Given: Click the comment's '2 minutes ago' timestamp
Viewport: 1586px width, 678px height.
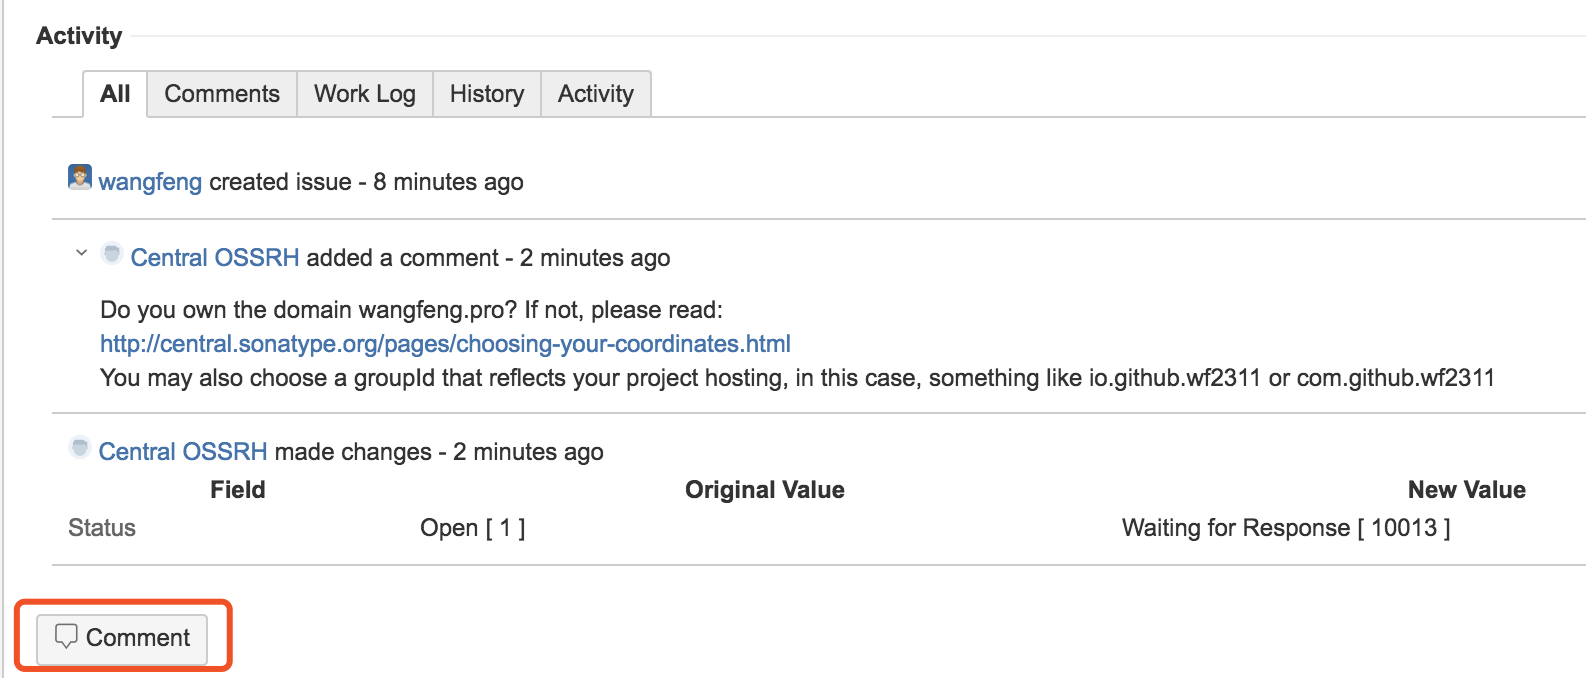Looking at the screenshot, I should (595, 258).
